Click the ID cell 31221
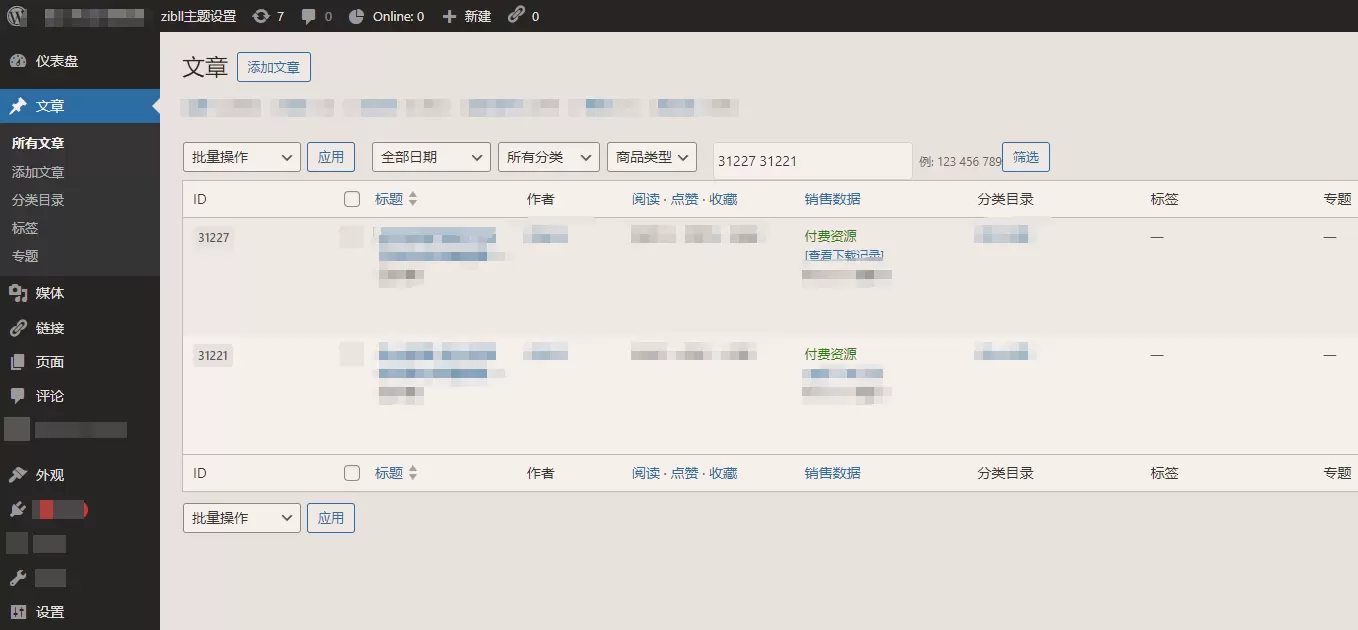The width and height of the screenshot is (1358, 630). click(x=213, y=355)
